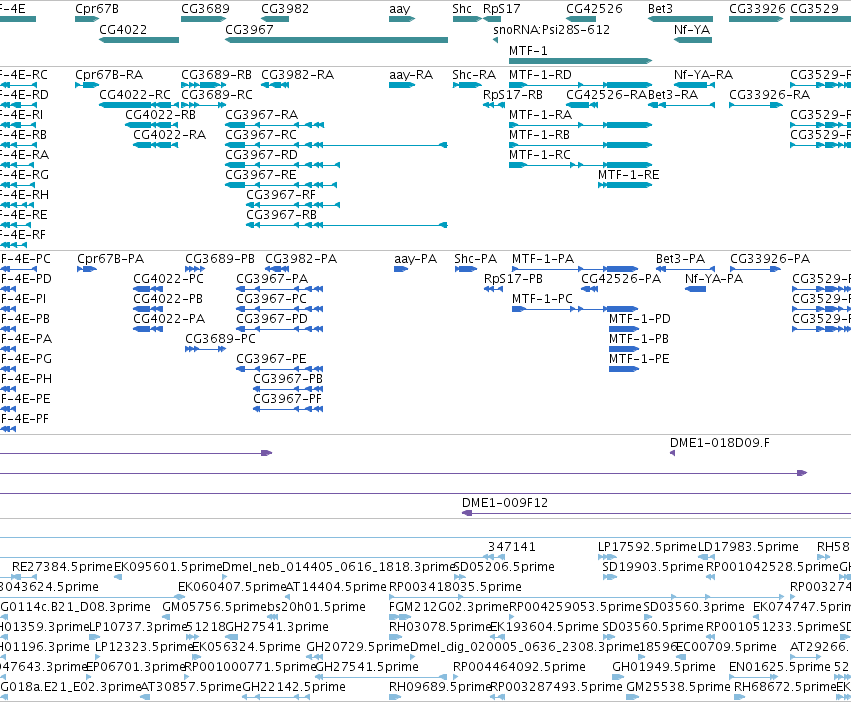The image size is (851, 702).
Task: Select the CG33926 gene label
Action: tap(757, 9)
